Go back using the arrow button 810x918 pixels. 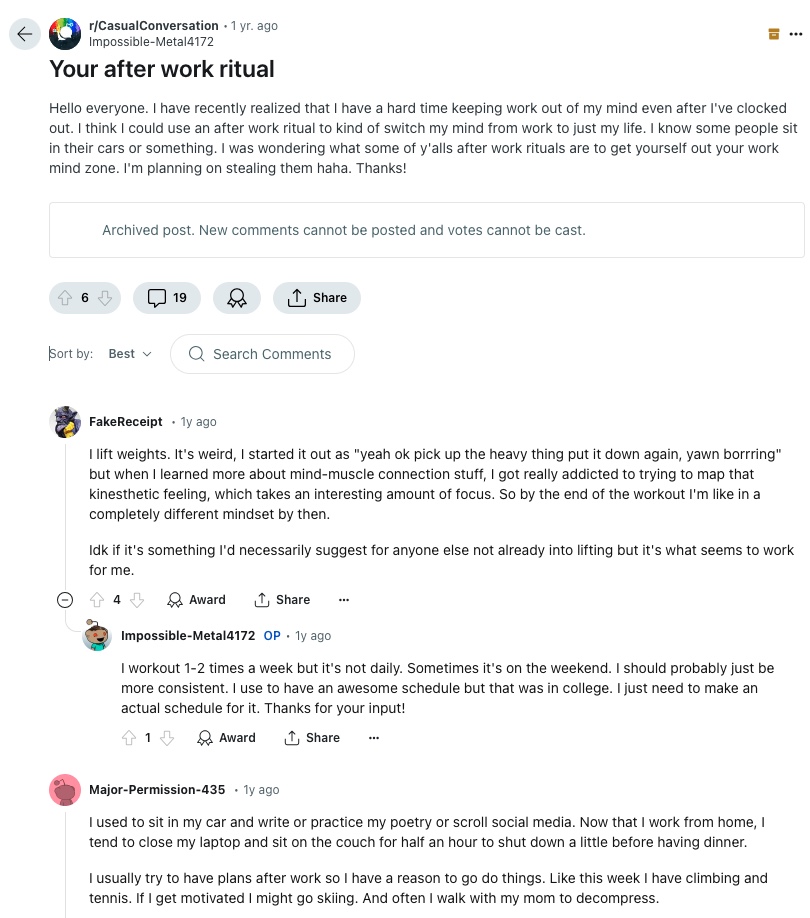pos(25,34)
